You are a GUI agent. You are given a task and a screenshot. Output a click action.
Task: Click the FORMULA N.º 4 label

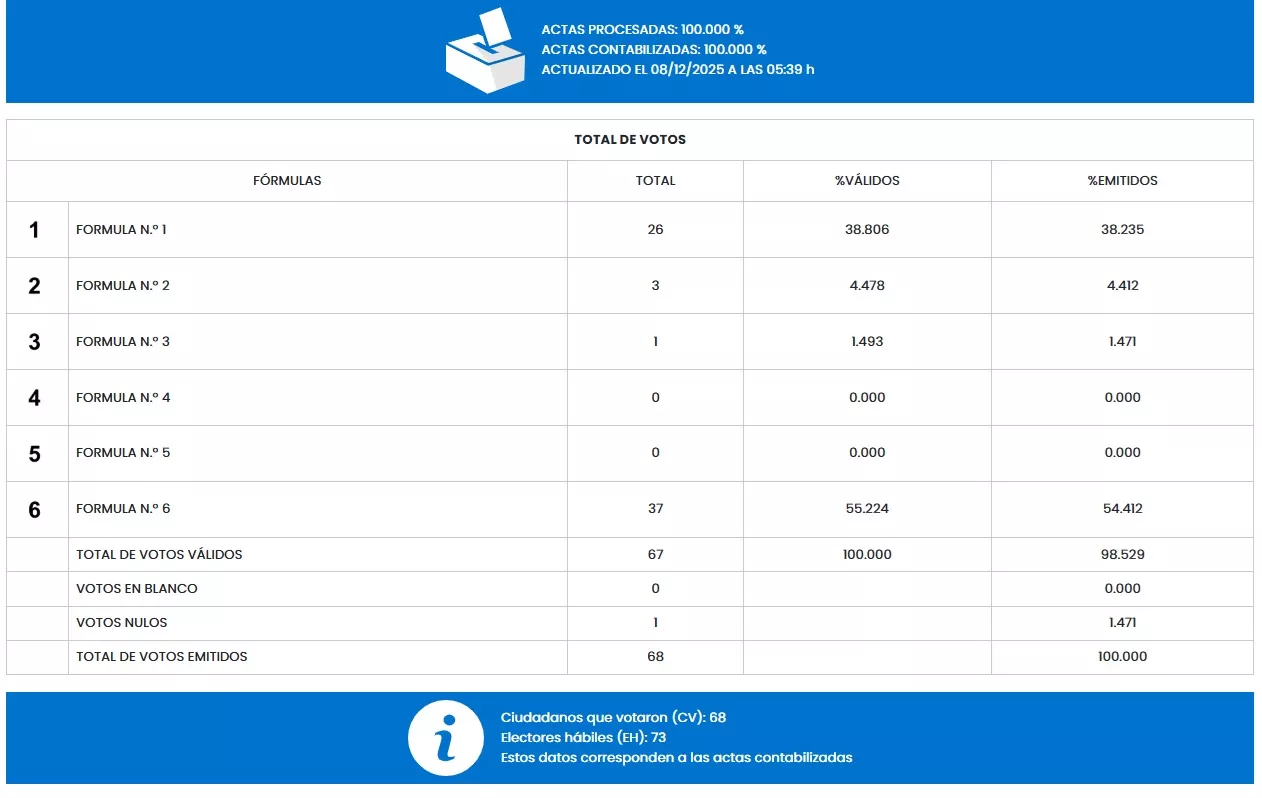pyautogui.click(x=123, y=398)
